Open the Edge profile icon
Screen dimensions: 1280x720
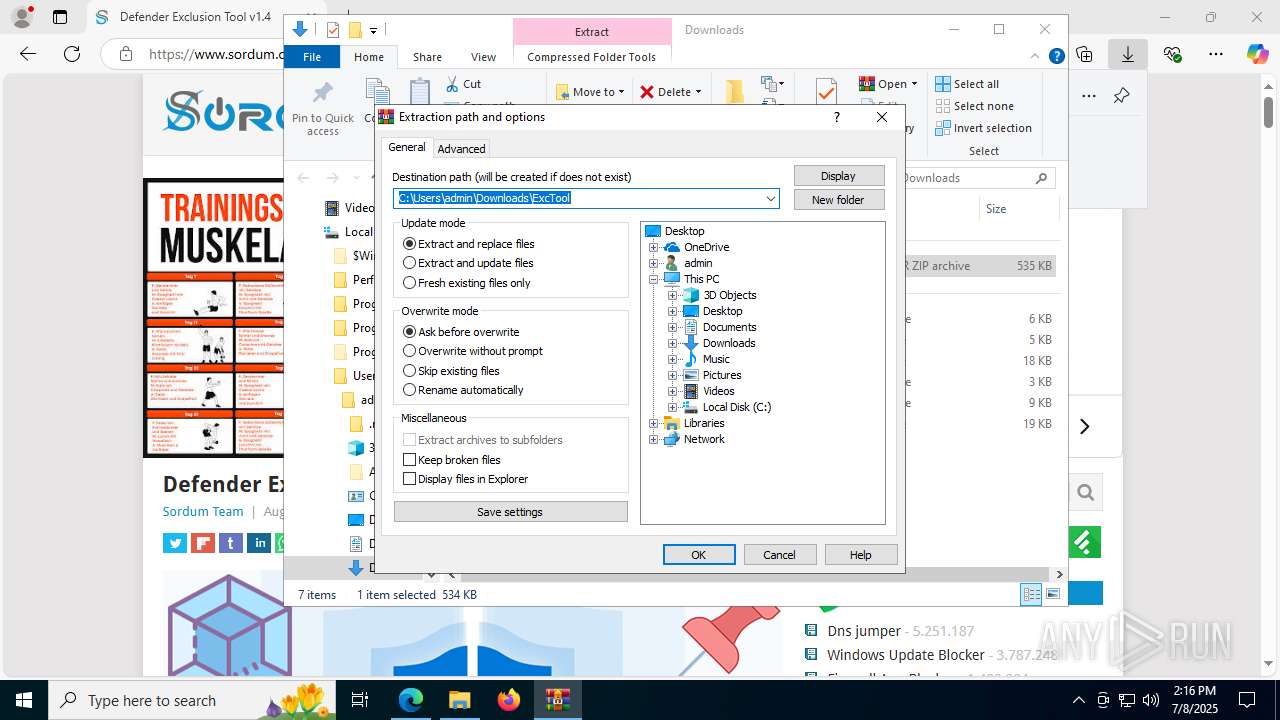click(x=22, y=17)
